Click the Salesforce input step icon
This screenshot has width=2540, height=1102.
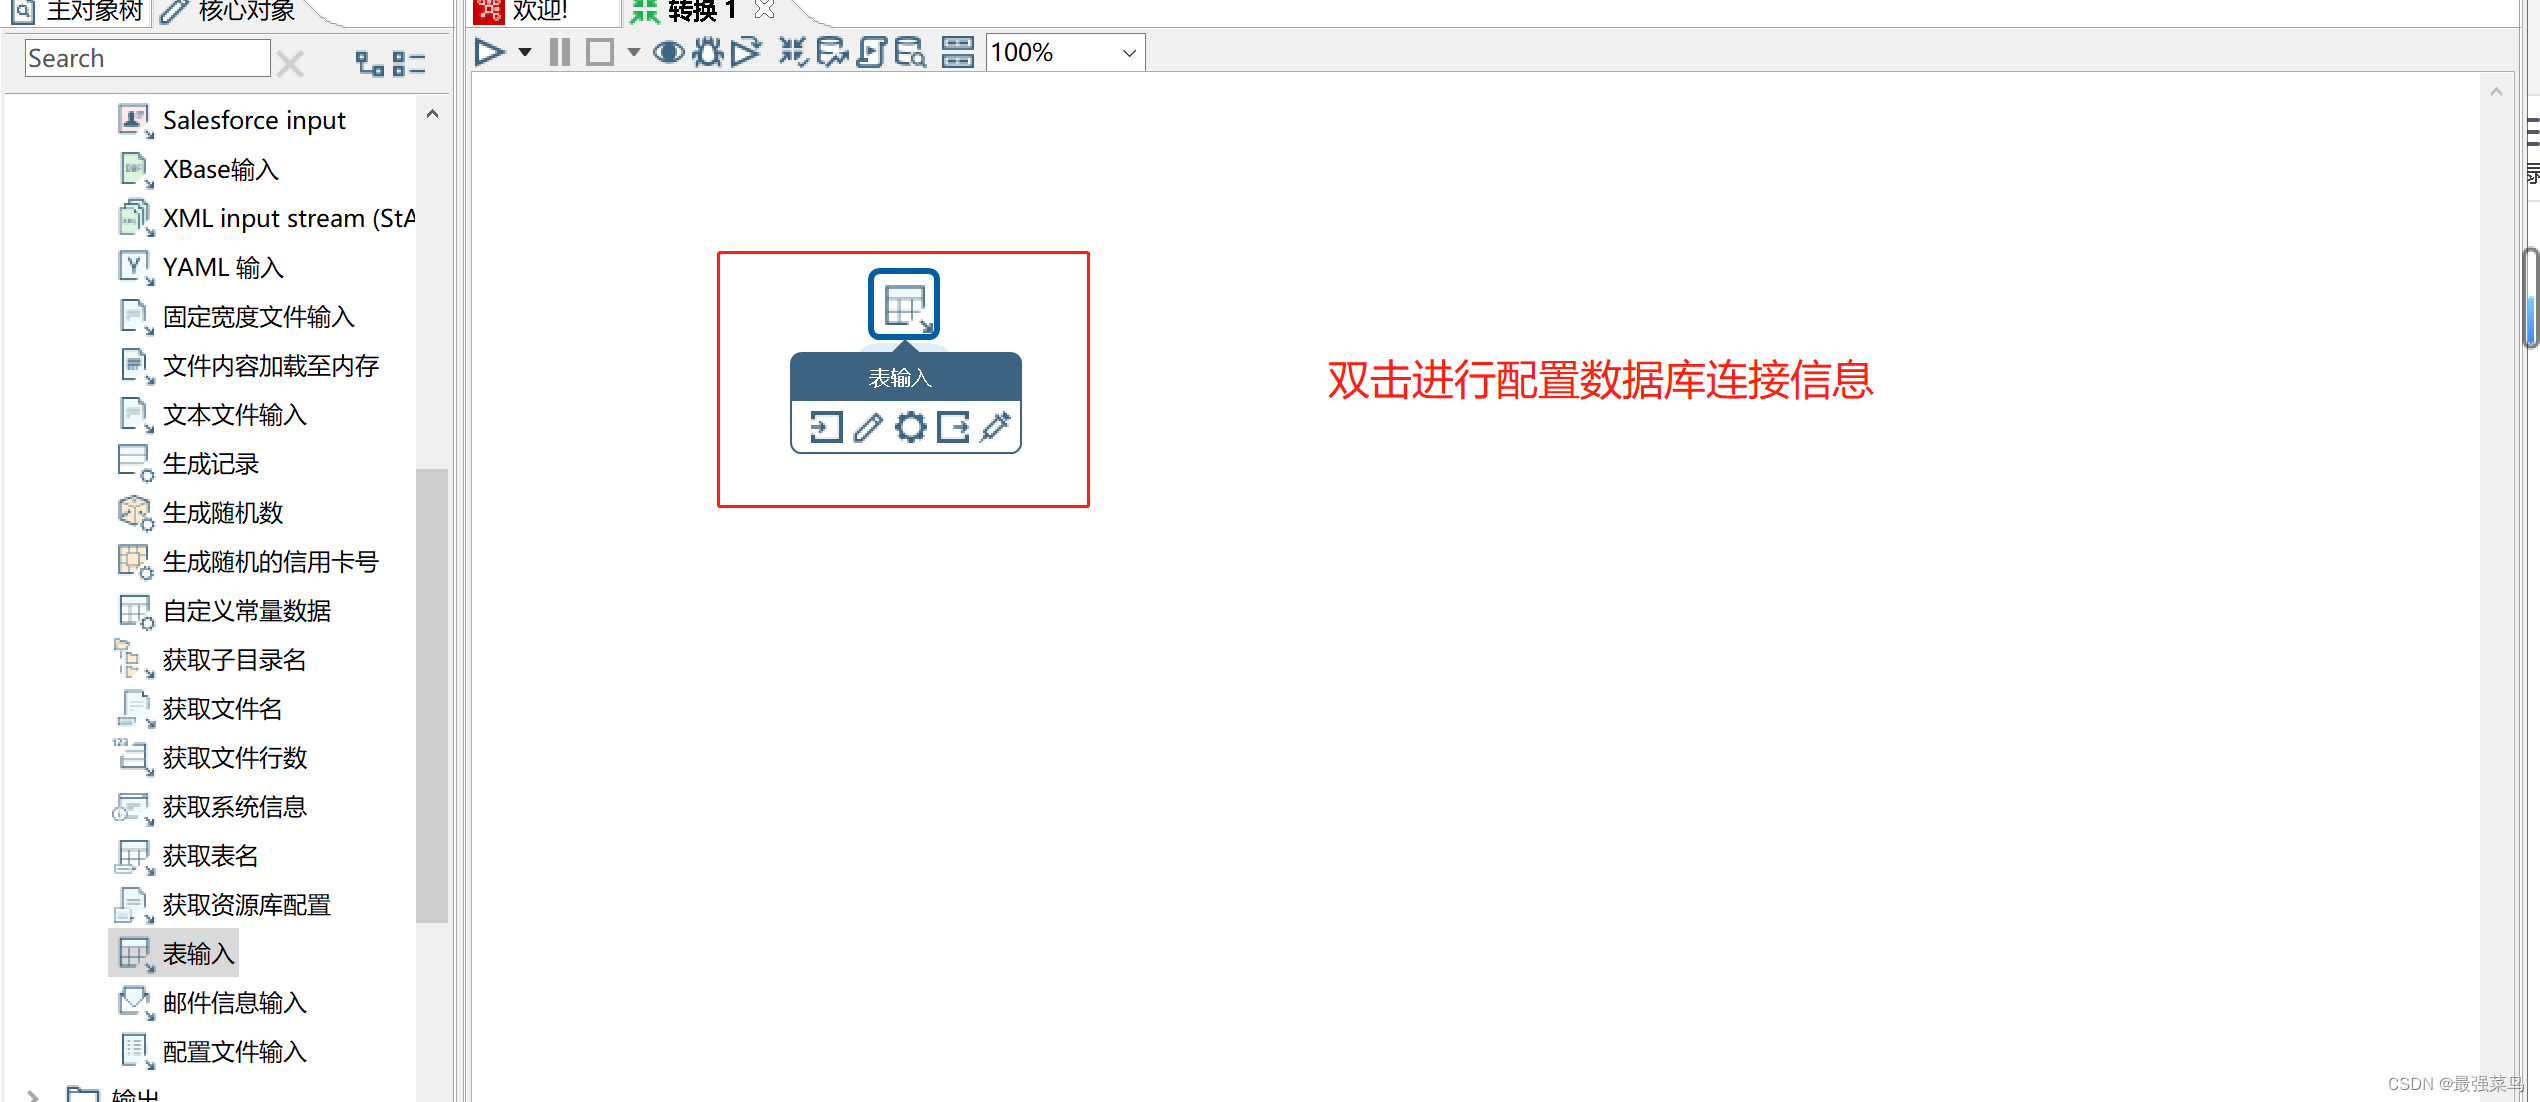click(x=135, y=120)
